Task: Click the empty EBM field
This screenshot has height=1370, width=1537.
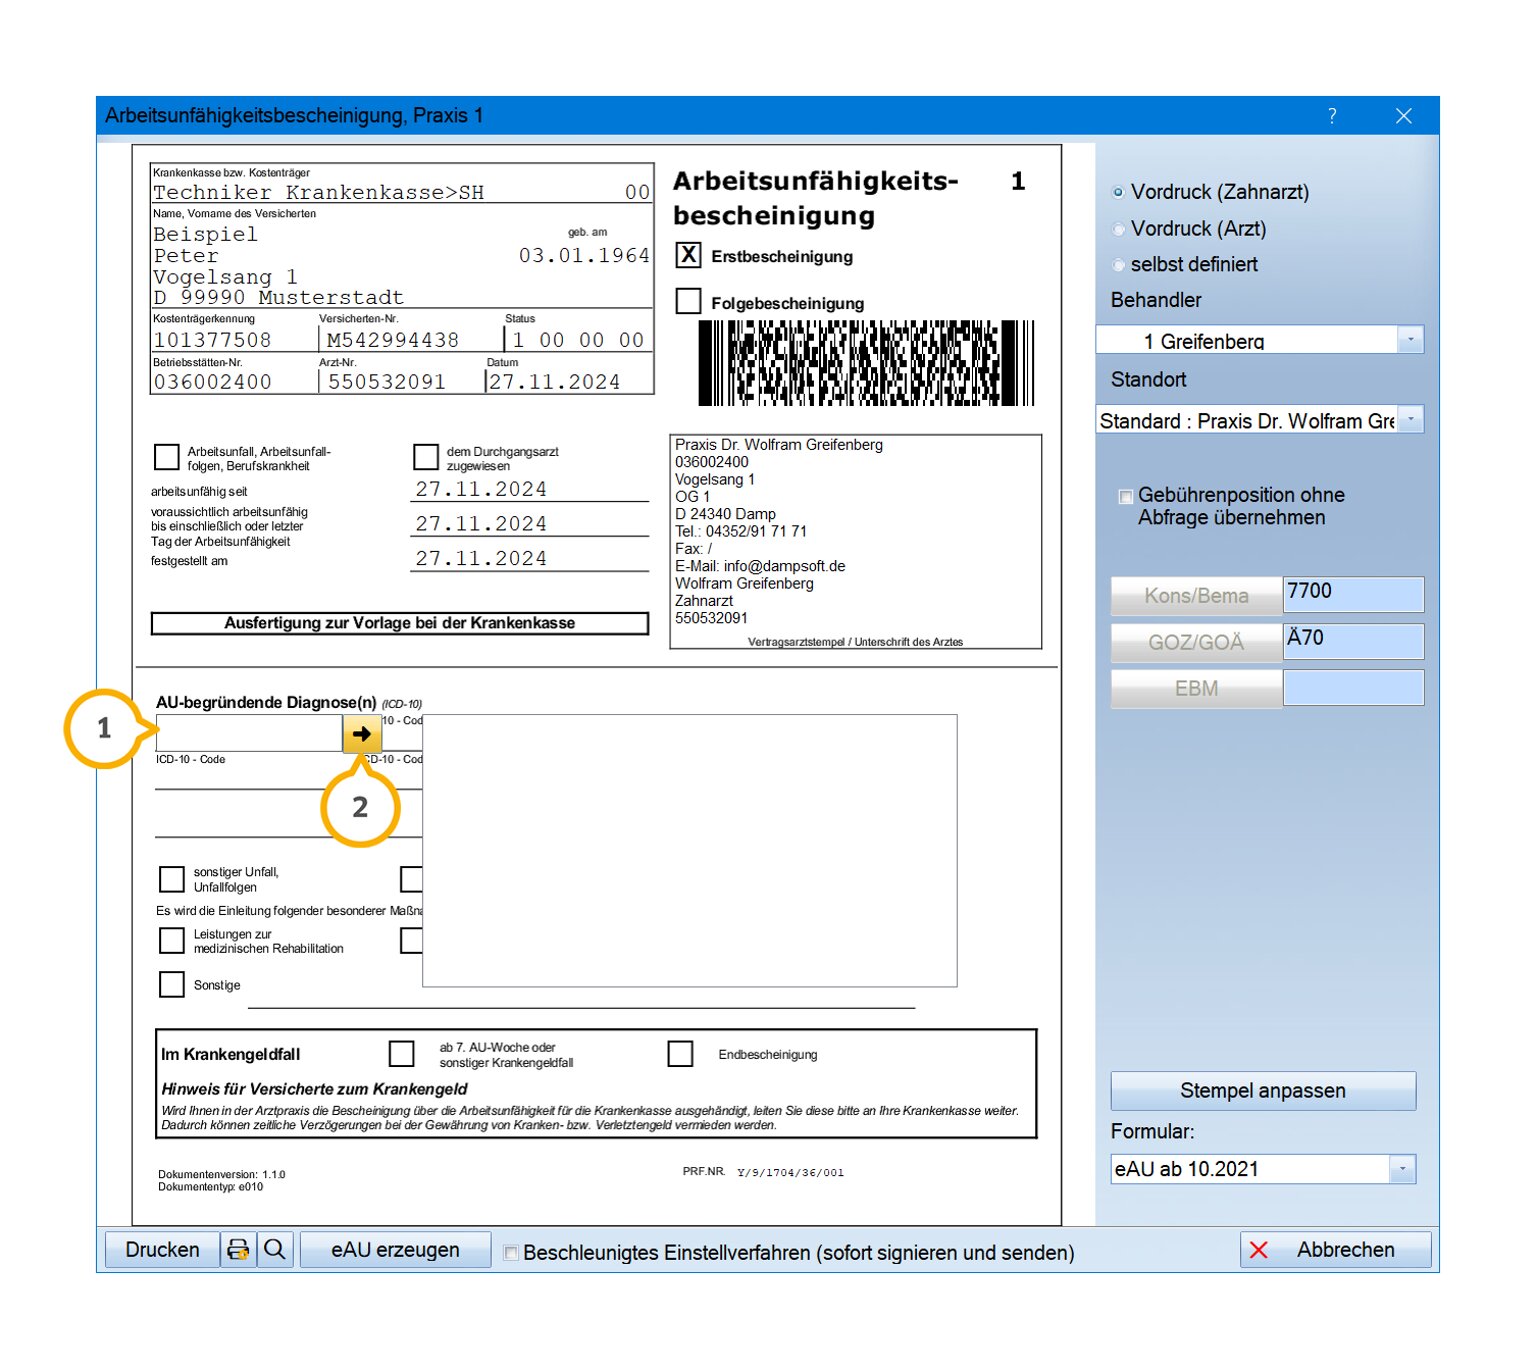Action: pos(1353,687)
